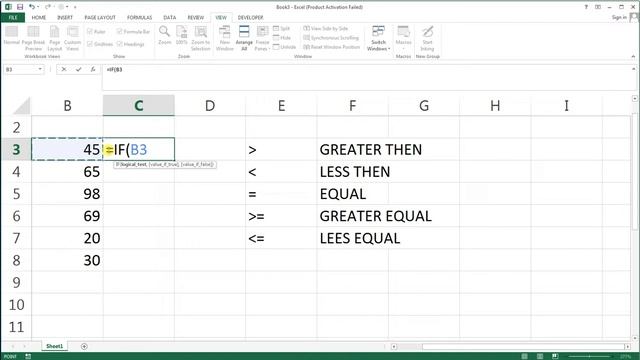Open Insert Function (fx)
The height and width of the screenshot is (360, 640).
[93, 69]
